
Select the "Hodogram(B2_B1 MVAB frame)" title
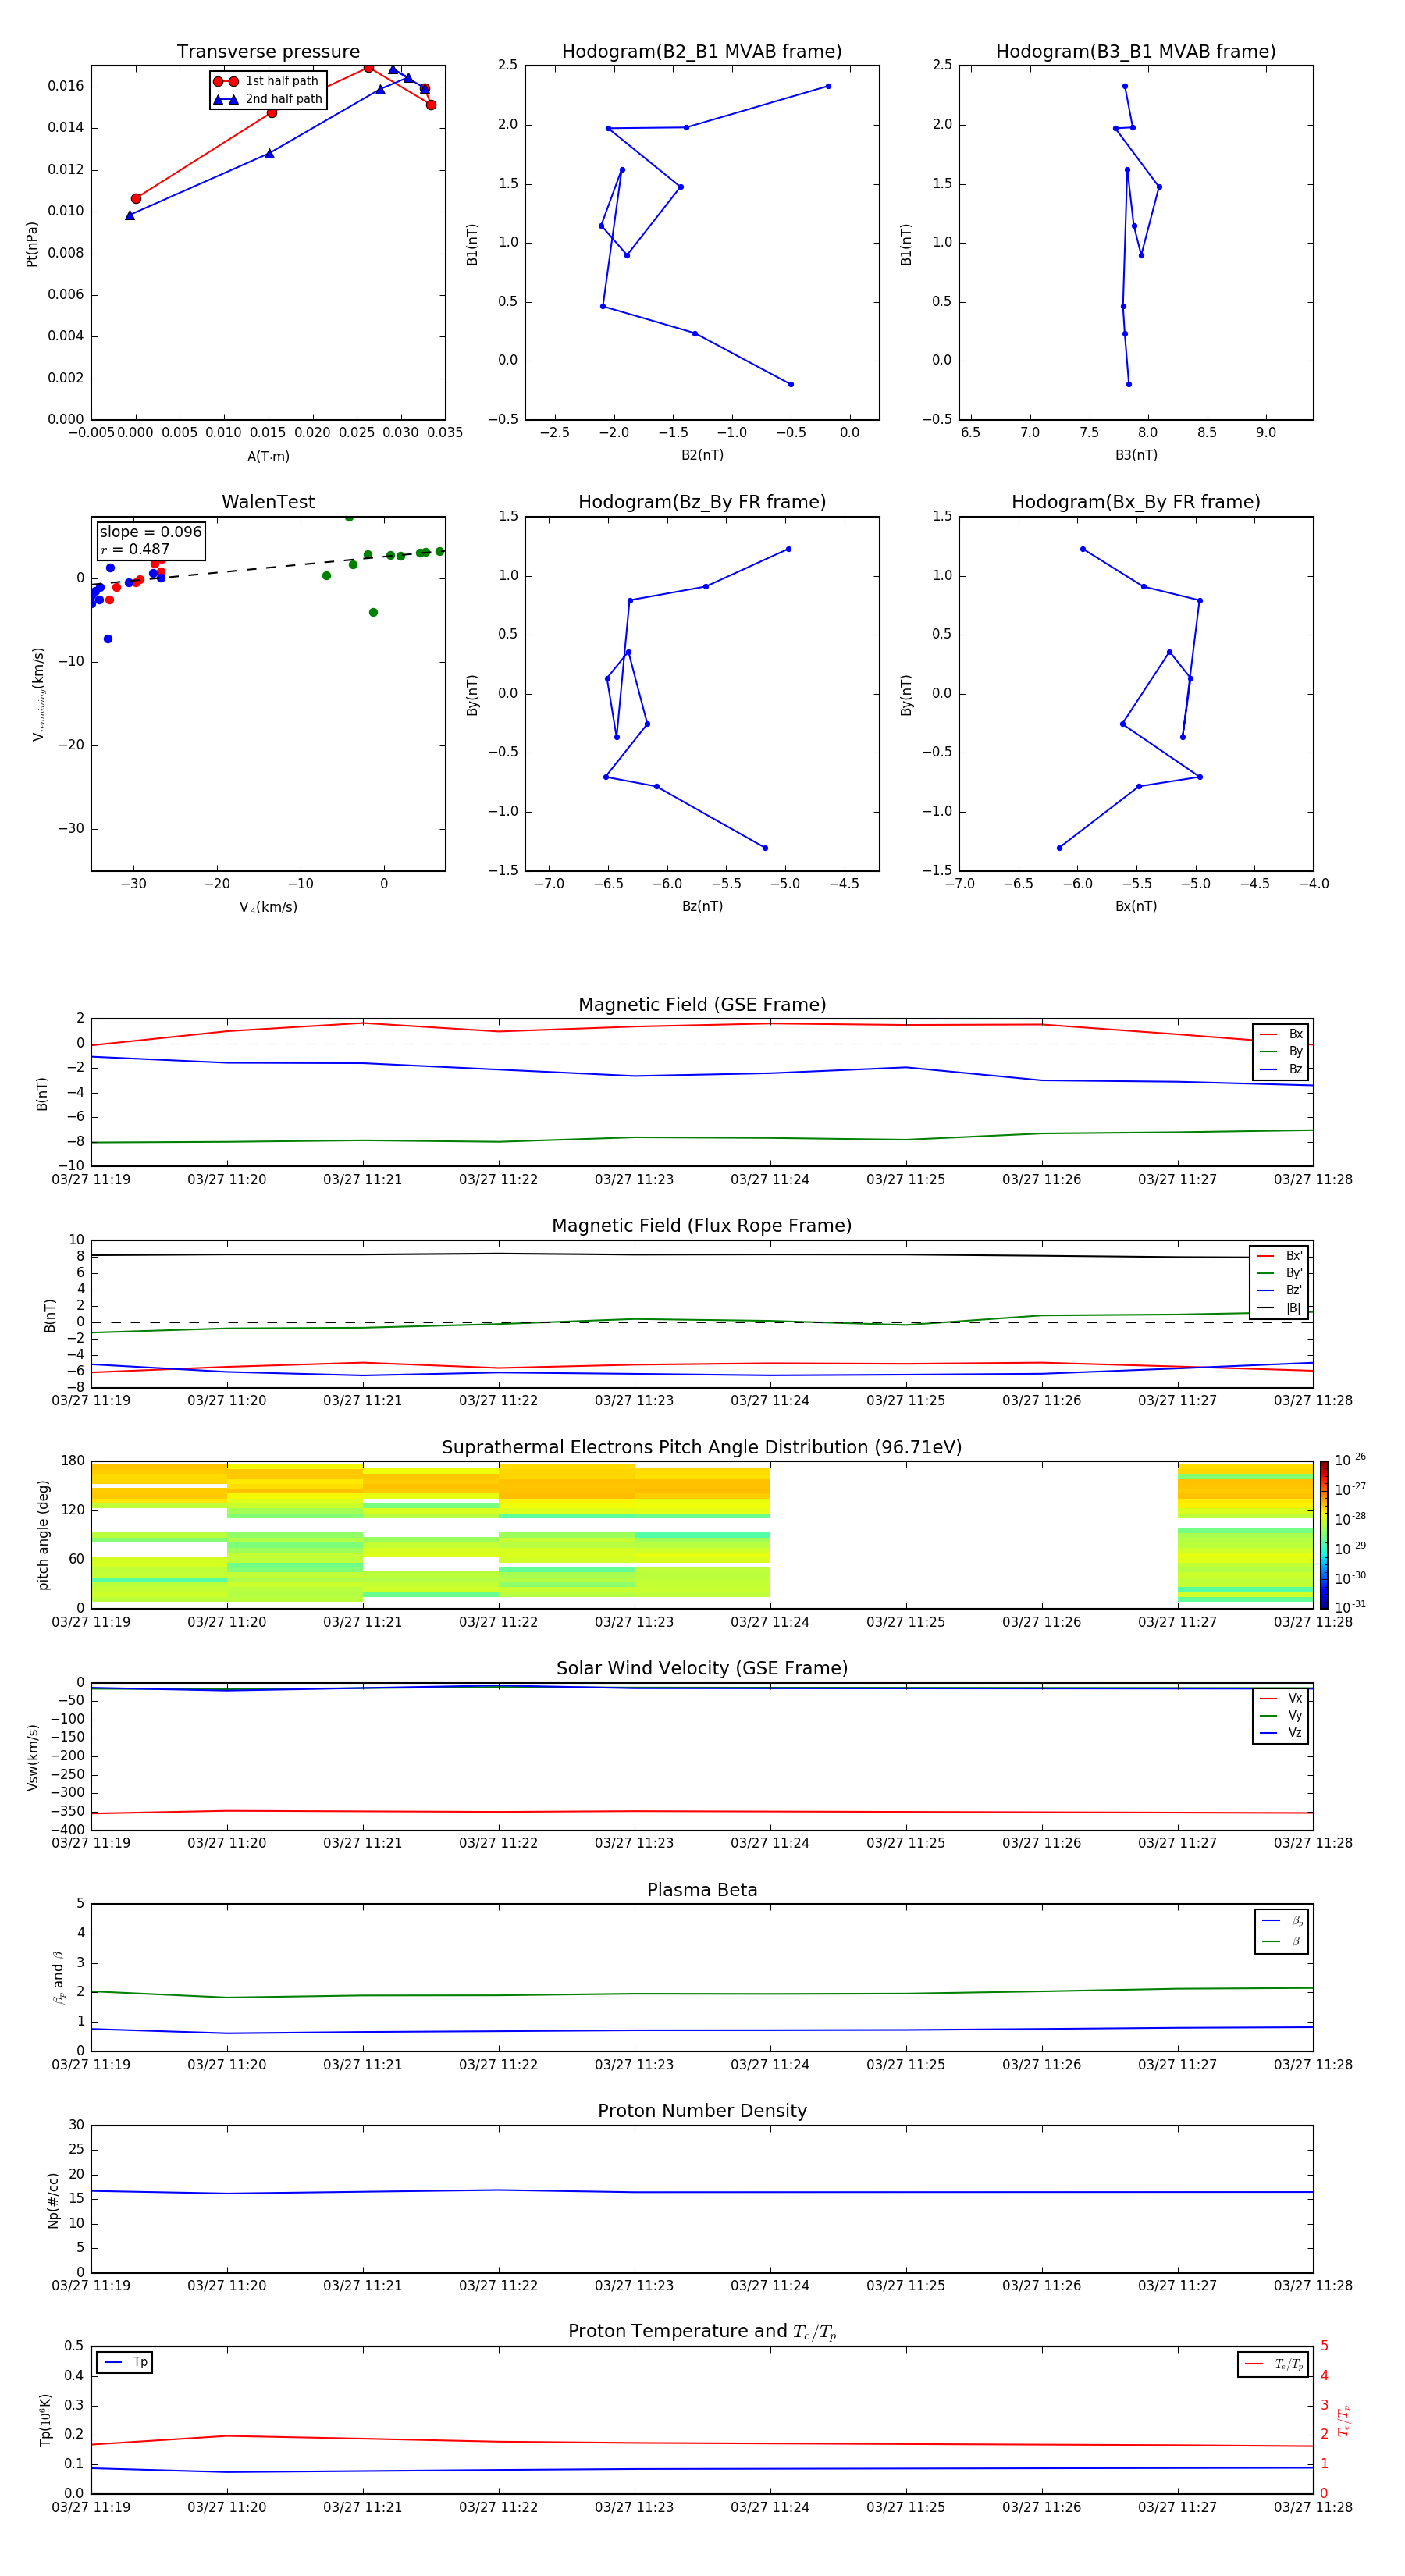(x=702, y=51)
